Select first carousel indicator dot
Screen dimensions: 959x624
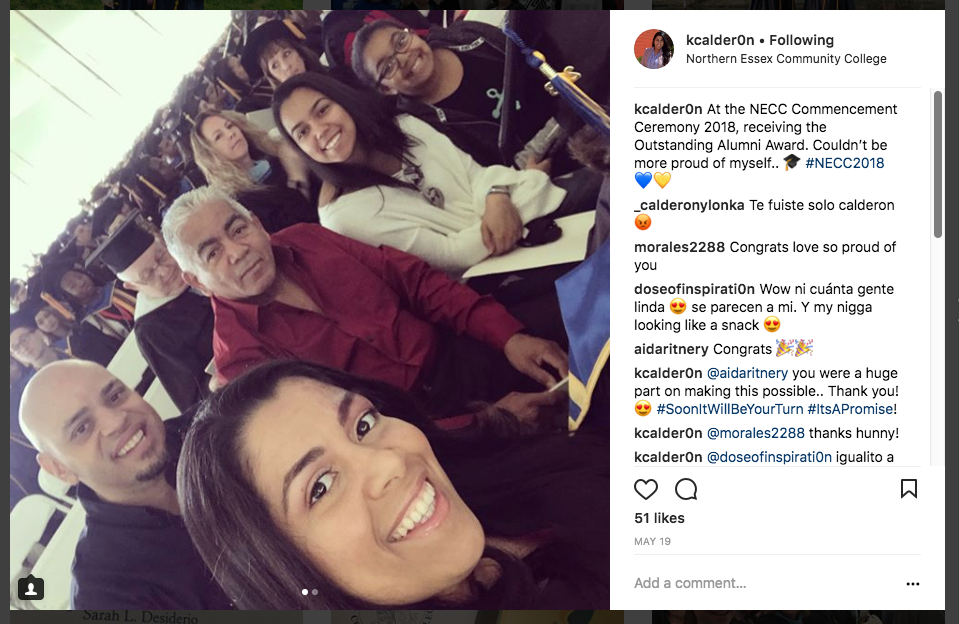click(x=305, y=592)
